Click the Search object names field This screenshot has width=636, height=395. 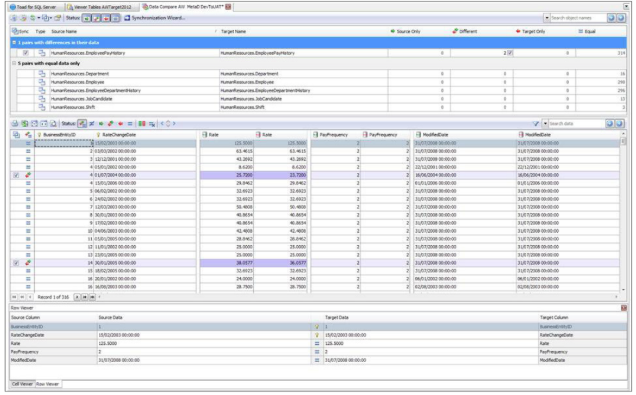[x=578, y=18]
